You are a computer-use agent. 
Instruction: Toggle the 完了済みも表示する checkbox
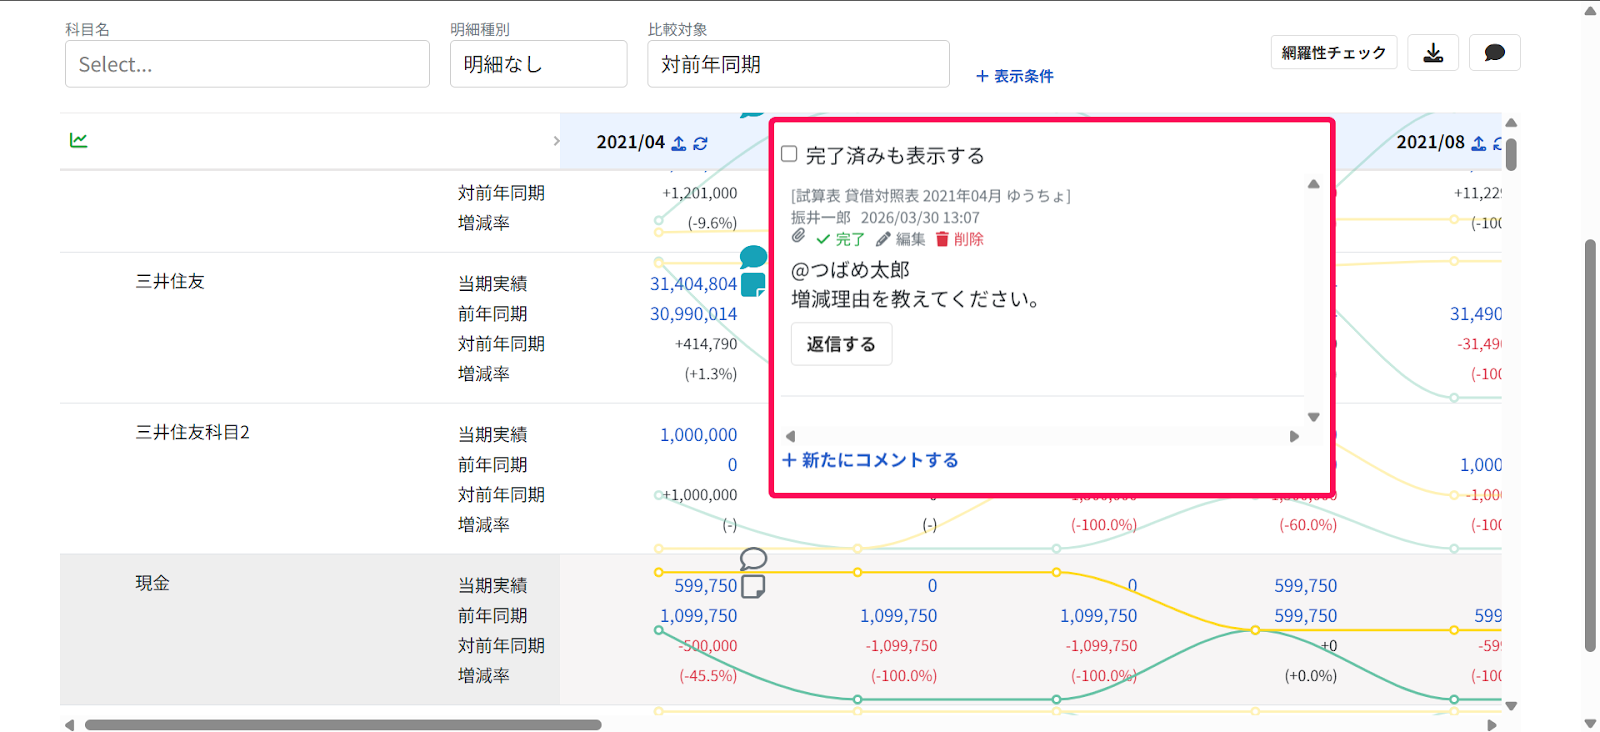(x=789, y=154)
